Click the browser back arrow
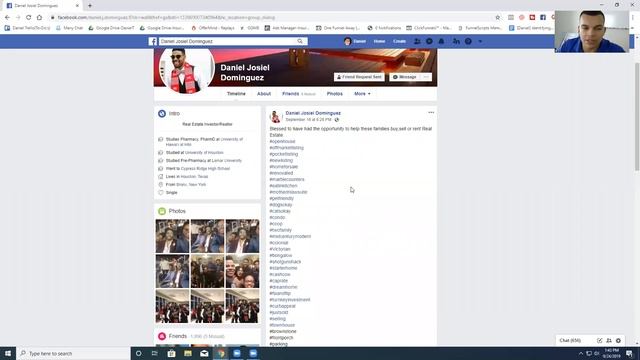 click(7, 18)
